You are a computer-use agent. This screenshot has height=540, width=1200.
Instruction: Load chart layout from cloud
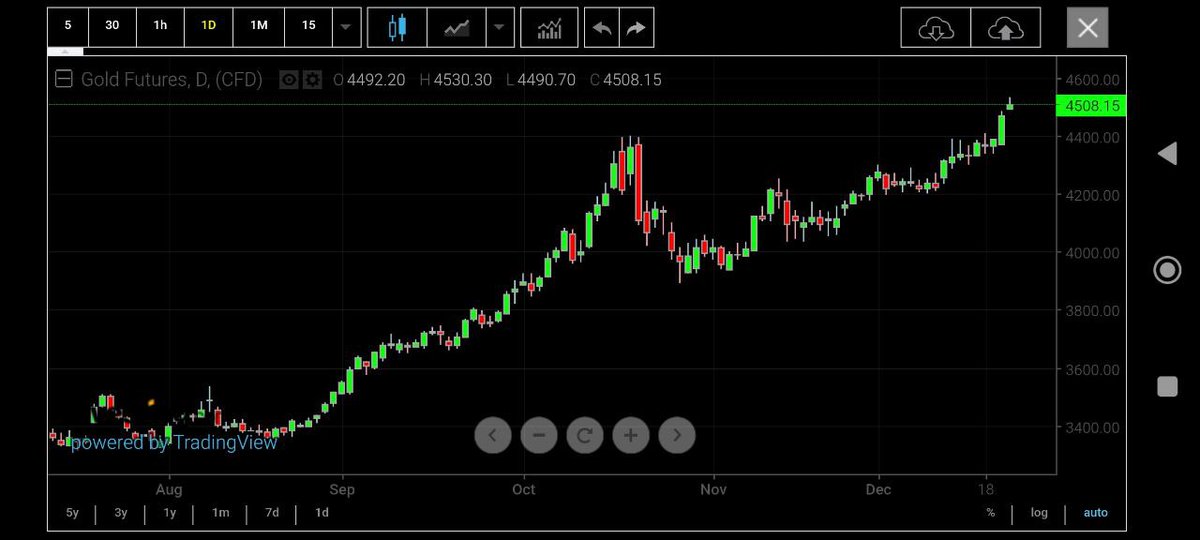click(936, 28)
